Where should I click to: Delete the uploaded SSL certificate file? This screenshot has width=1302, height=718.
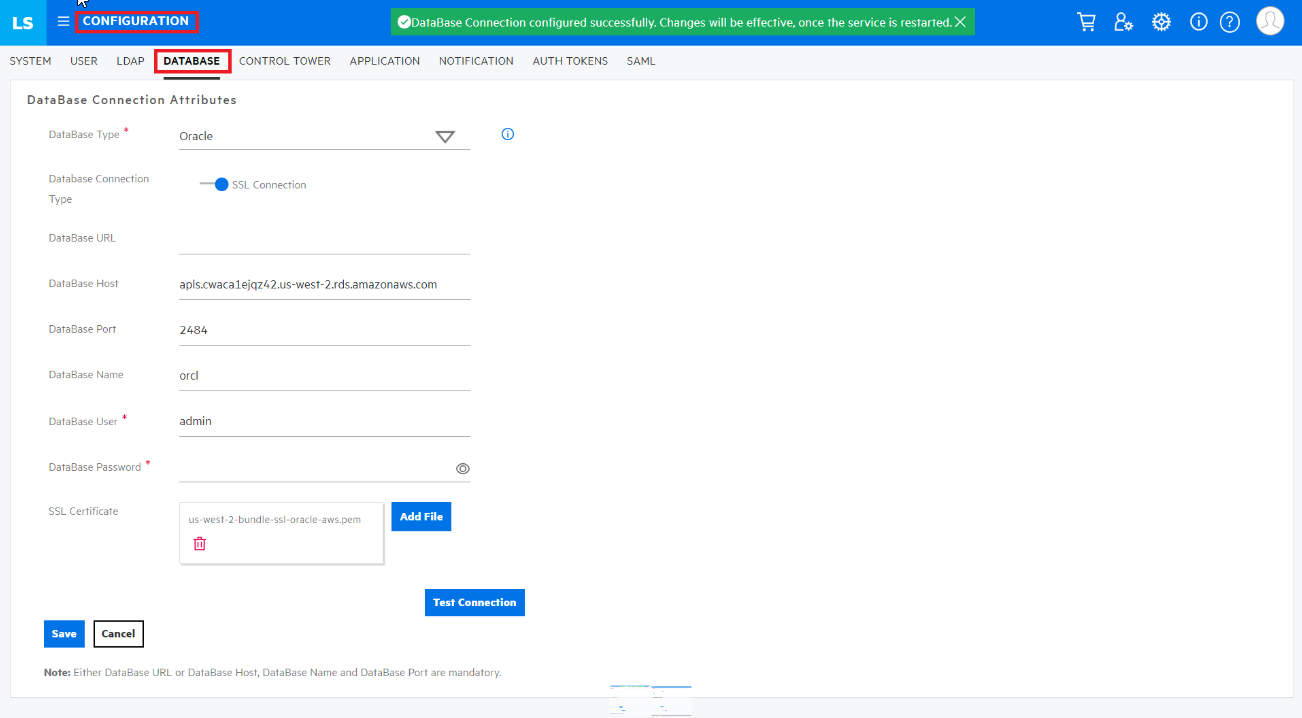pos(199,543)
